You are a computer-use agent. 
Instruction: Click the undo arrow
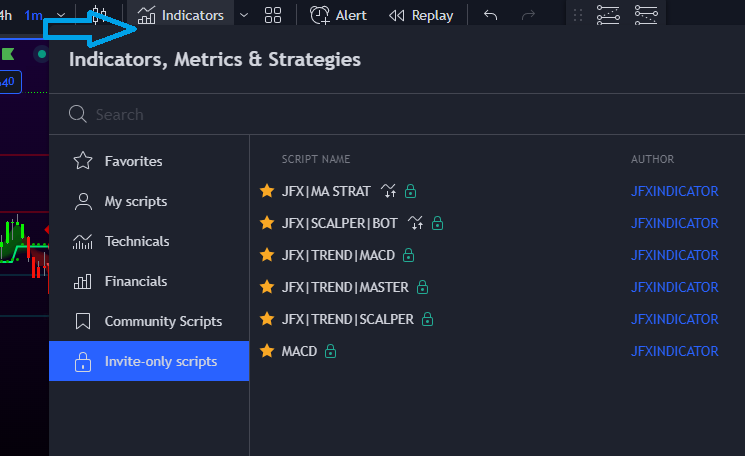[x=490, y=15]
